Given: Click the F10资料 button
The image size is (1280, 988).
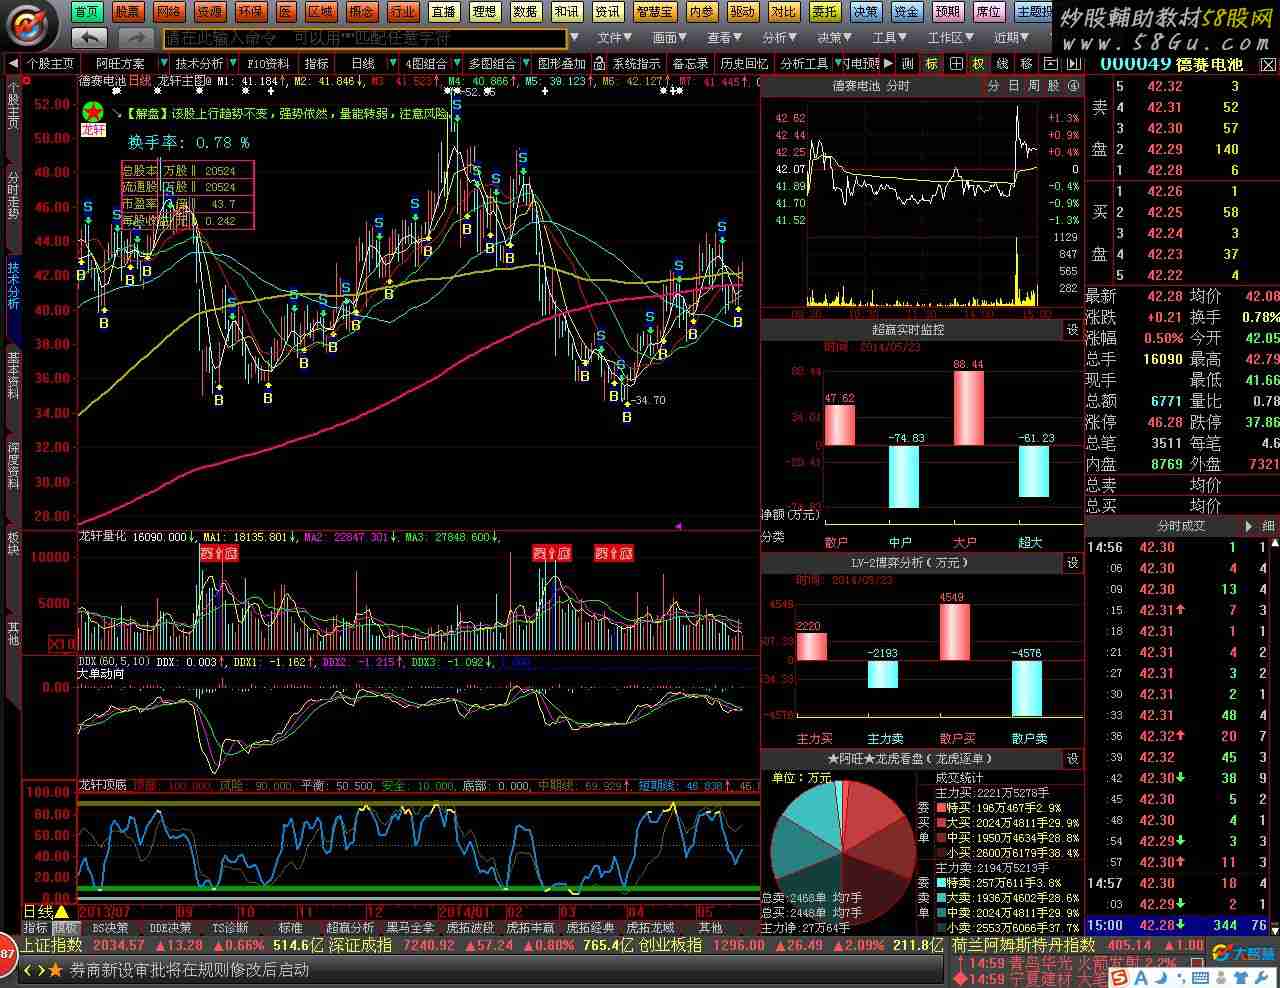Looking at the screenshot, I should [x=268, y=63].
